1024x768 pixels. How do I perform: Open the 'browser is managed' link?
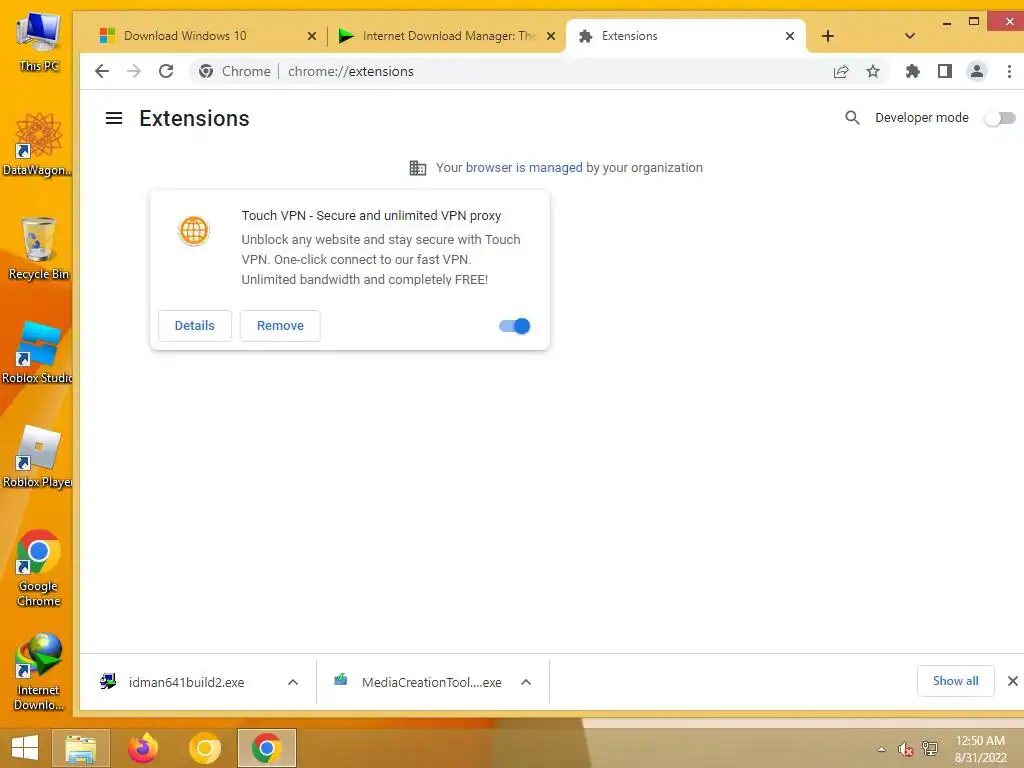[524, 168]
